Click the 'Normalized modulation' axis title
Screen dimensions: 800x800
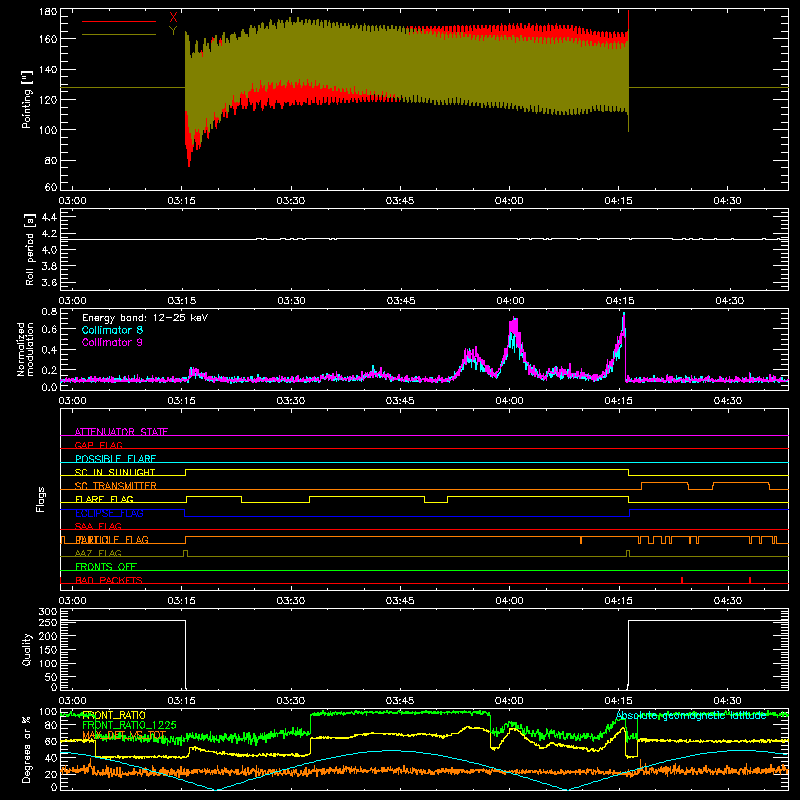[26, 349]
